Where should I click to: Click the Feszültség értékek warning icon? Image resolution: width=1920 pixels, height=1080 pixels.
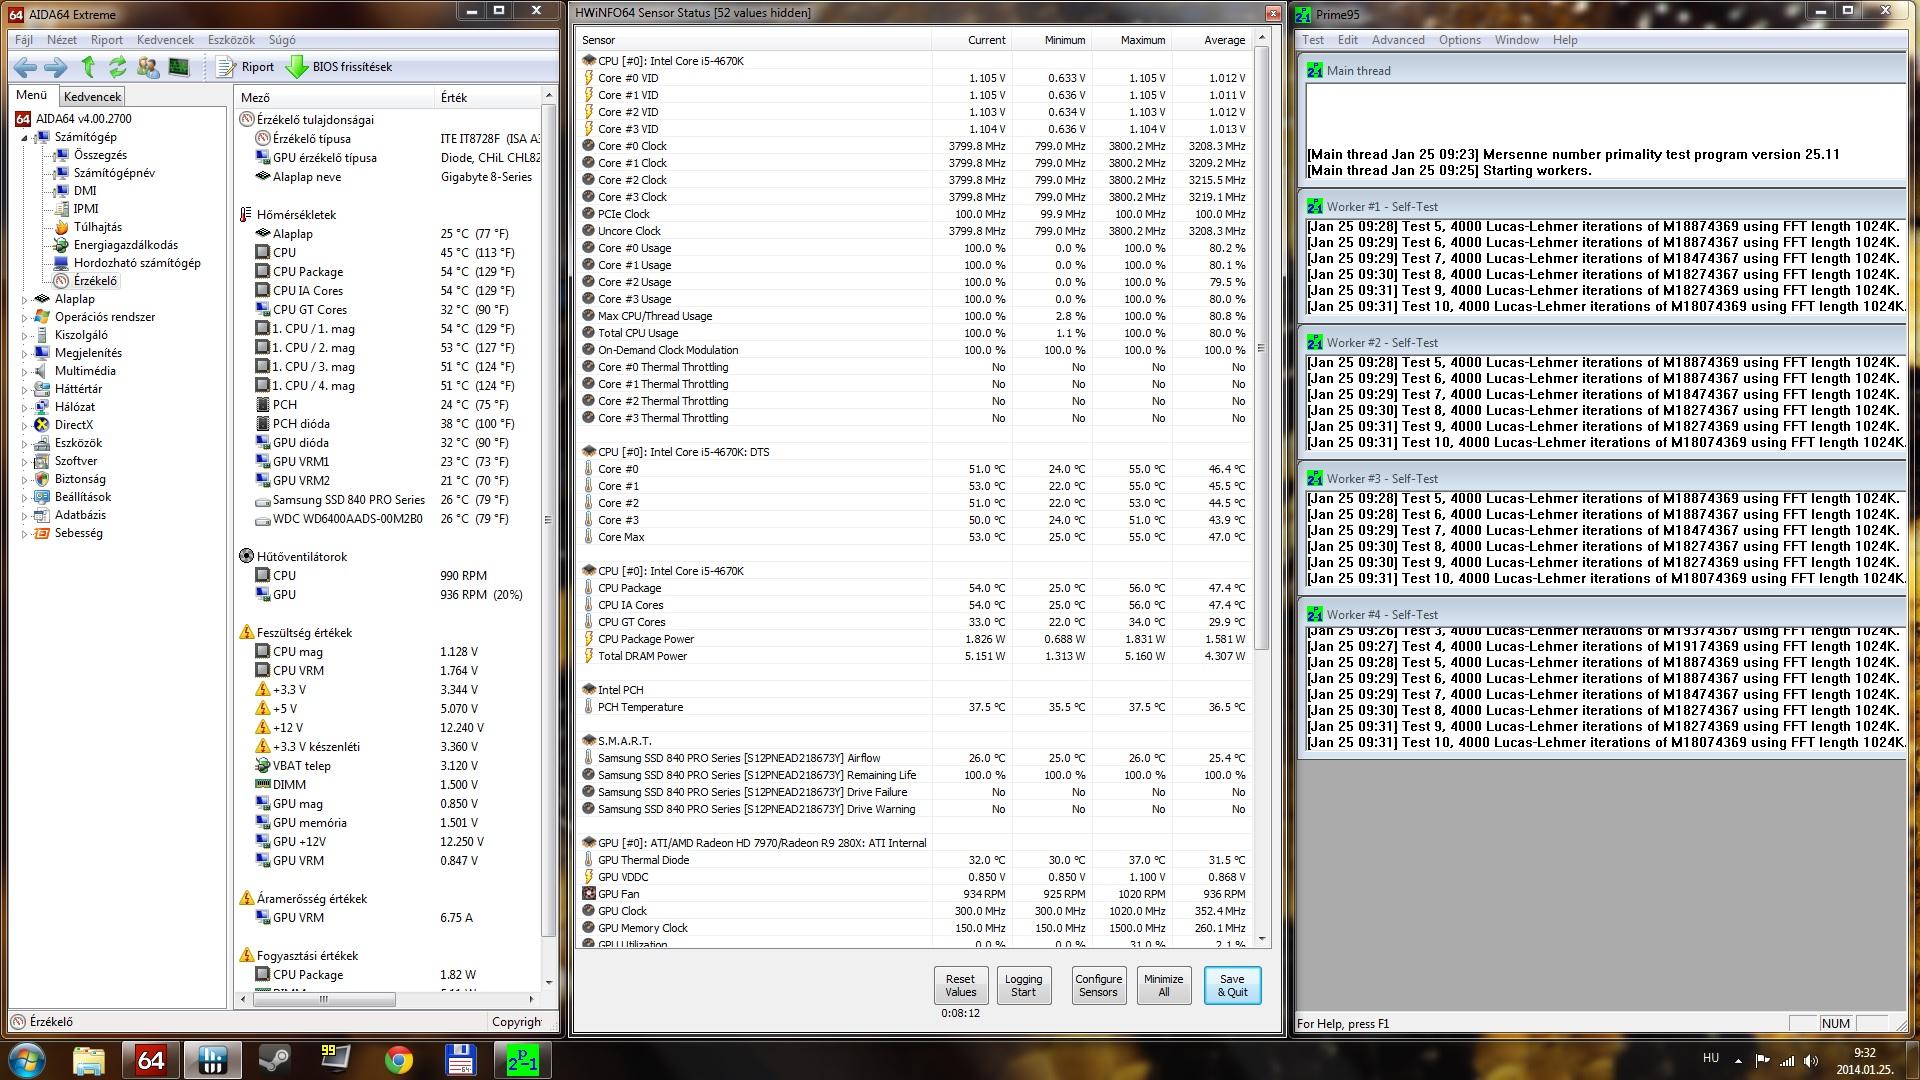(x=246, y=633)
